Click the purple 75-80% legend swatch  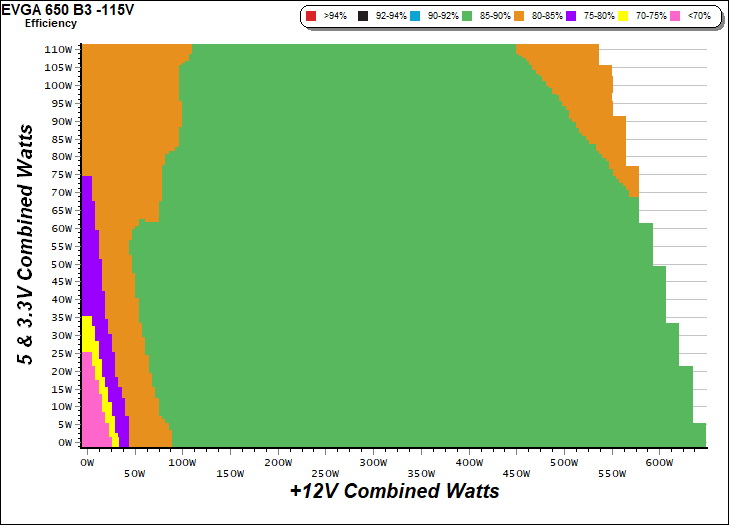coord(571,17)
